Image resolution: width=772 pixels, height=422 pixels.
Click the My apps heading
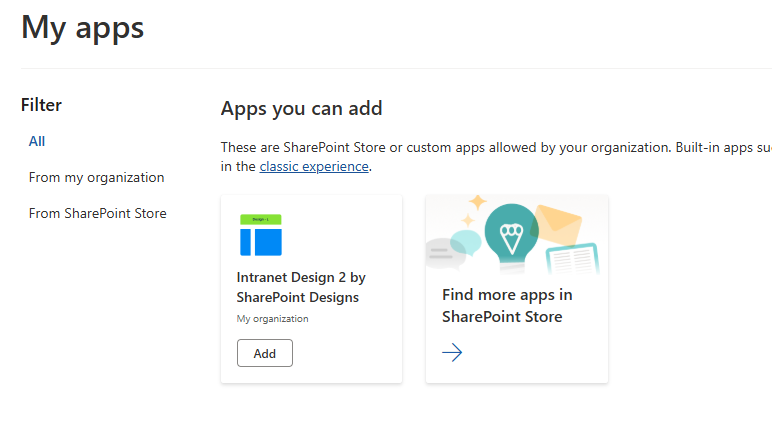point(83,28)
